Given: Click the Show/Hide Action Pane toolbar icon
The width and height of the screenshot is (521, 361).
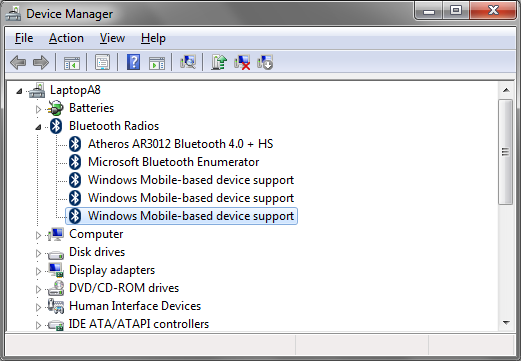Looking at the screenshot, I should point(157,62).
